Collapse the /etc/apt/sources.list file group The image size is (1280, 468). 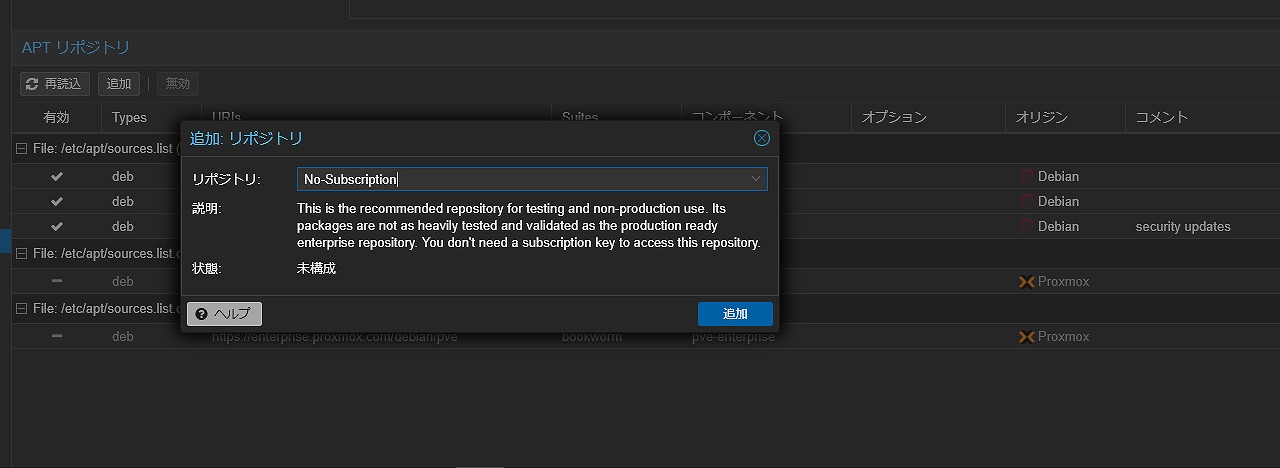point(22,148)
